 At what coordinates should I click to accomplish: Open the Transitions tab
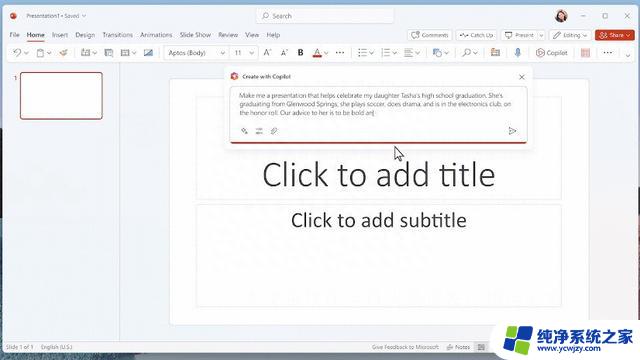118,35
